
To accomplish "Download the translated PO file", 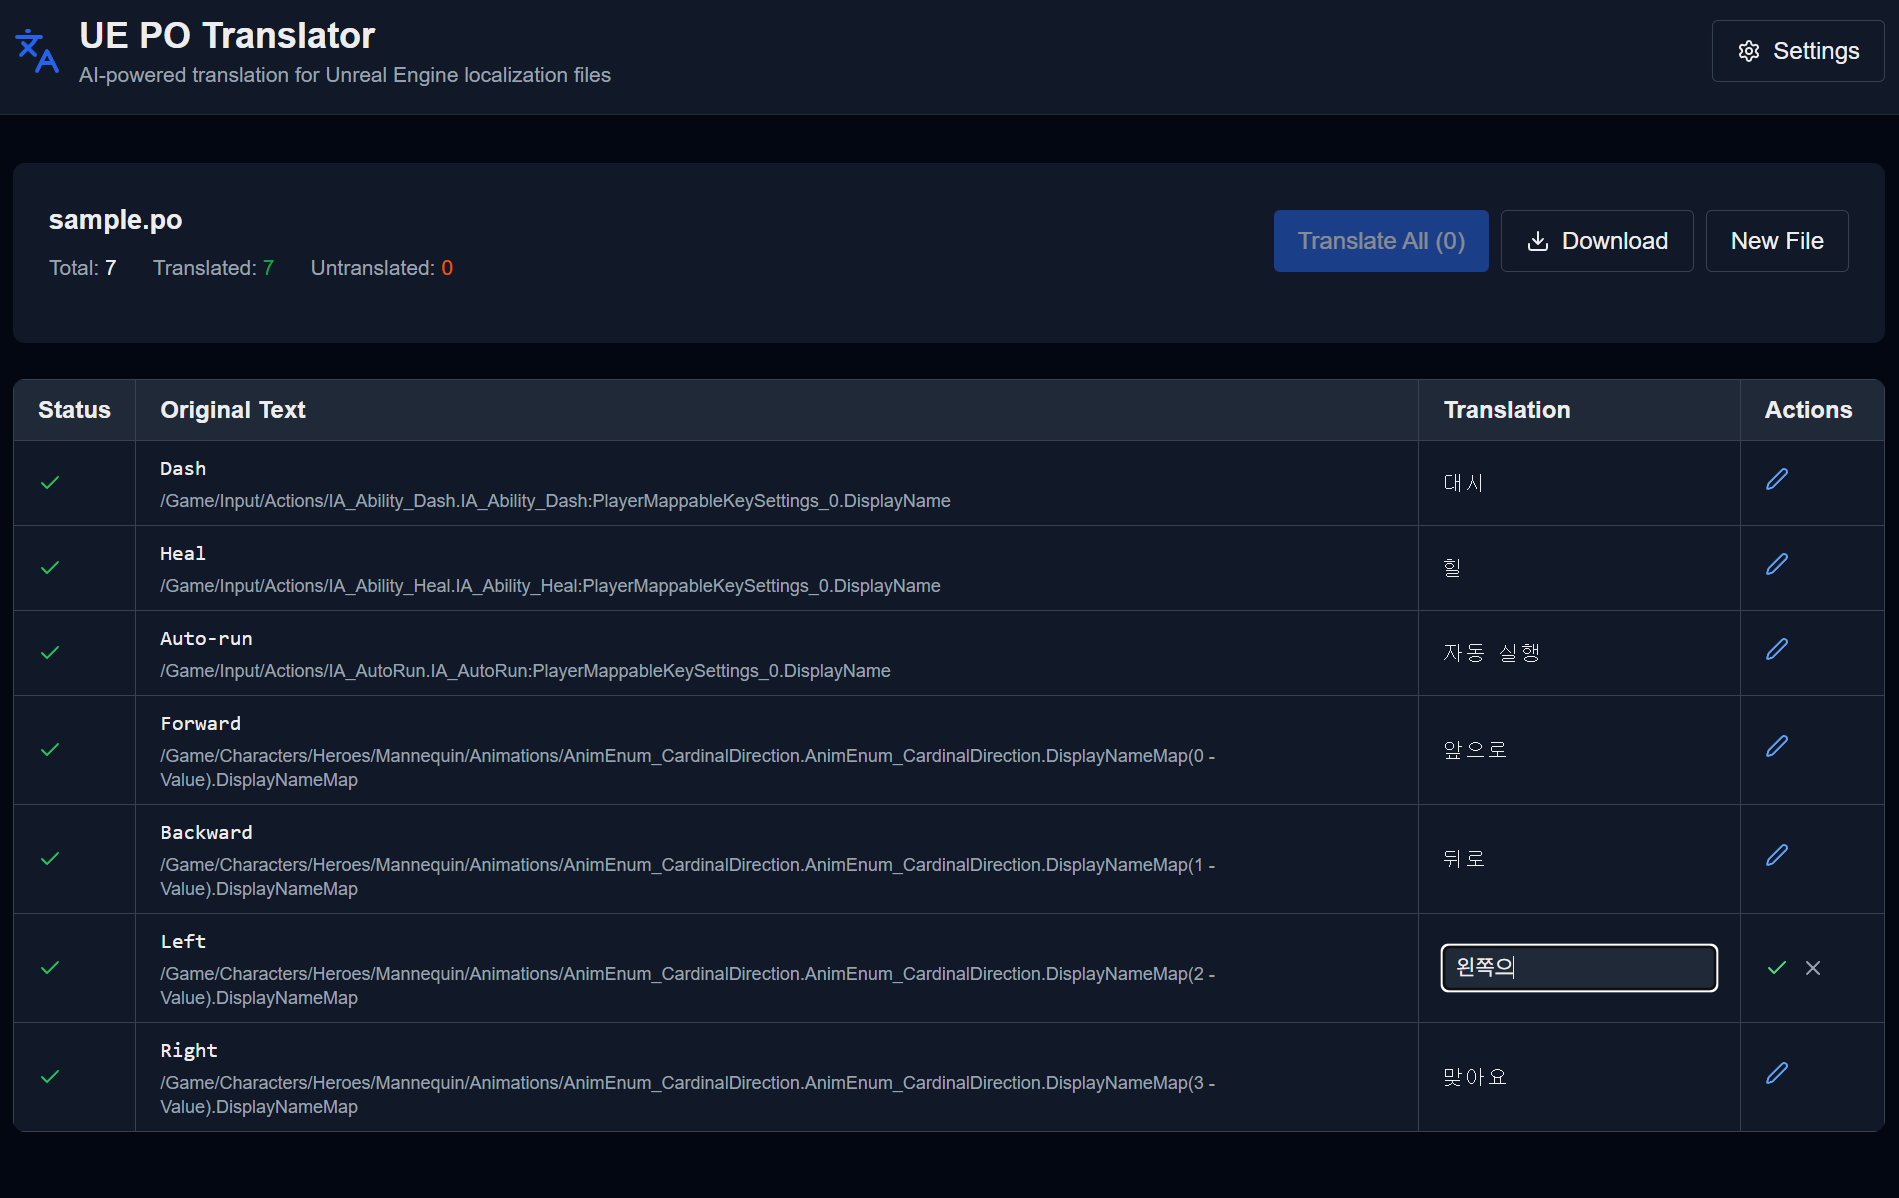I will (1597, 241).
